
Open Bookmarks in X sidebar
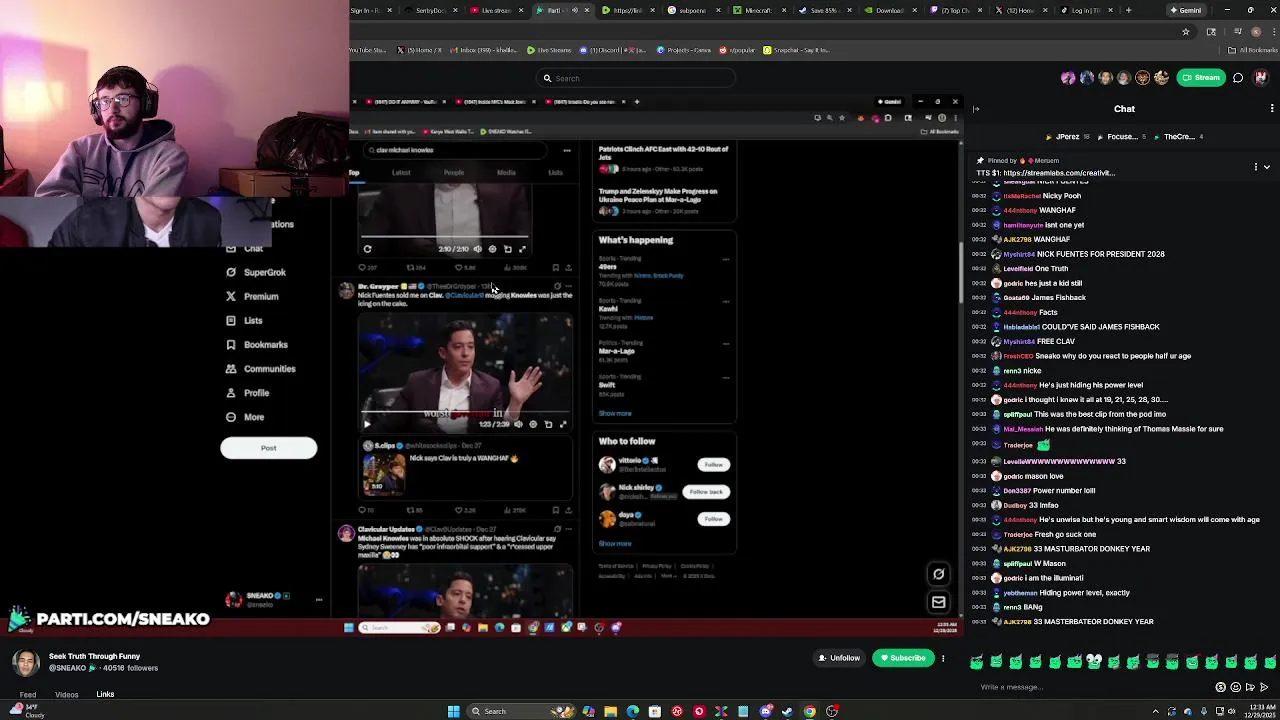[x=257, y=345]
